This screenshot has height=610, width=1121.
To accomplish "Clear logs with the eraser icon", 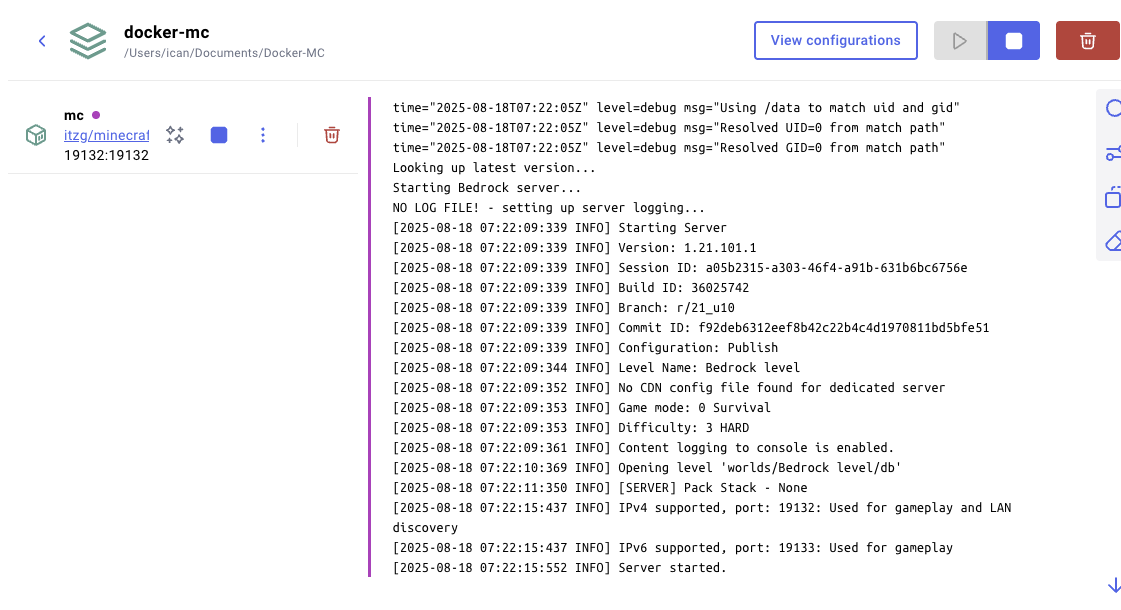I will (1113, 242).
